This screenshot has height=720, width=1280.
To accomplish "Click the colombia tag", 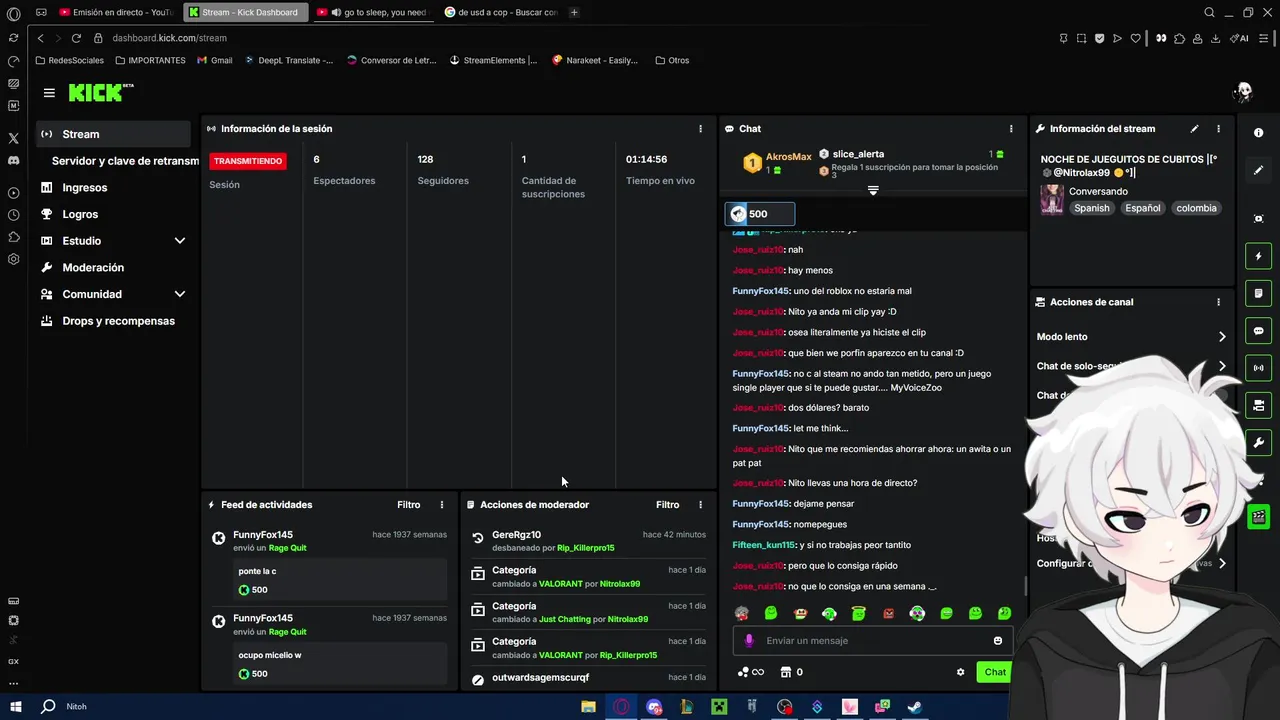I will (1196, 208).
